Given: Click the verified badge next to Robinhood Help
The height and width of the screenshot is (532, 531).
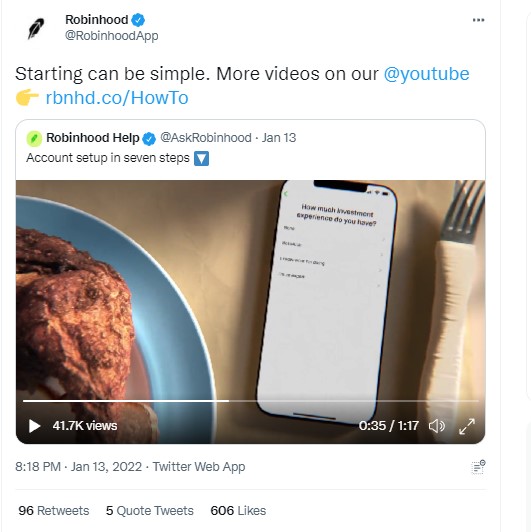Looking at the screenshot, I should [x=149, y=138].
